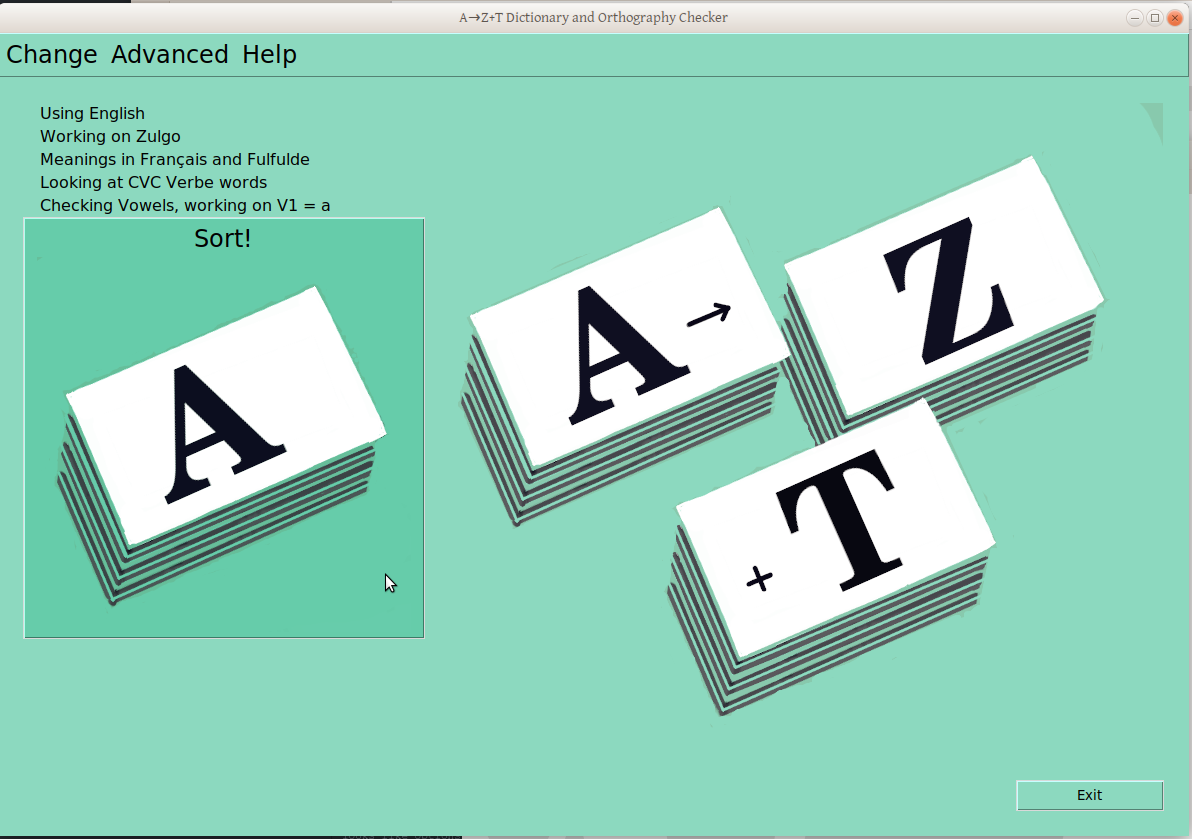Click 'Meanings in Français and Fulfulde' line
1192x839 pixels.
[x=175, y=160]
